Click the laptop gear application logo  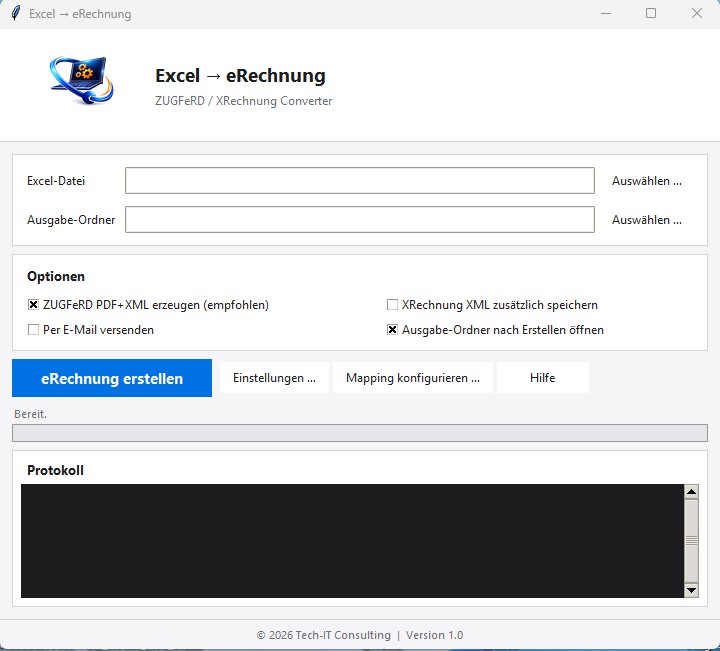click(x=82, y=80)
